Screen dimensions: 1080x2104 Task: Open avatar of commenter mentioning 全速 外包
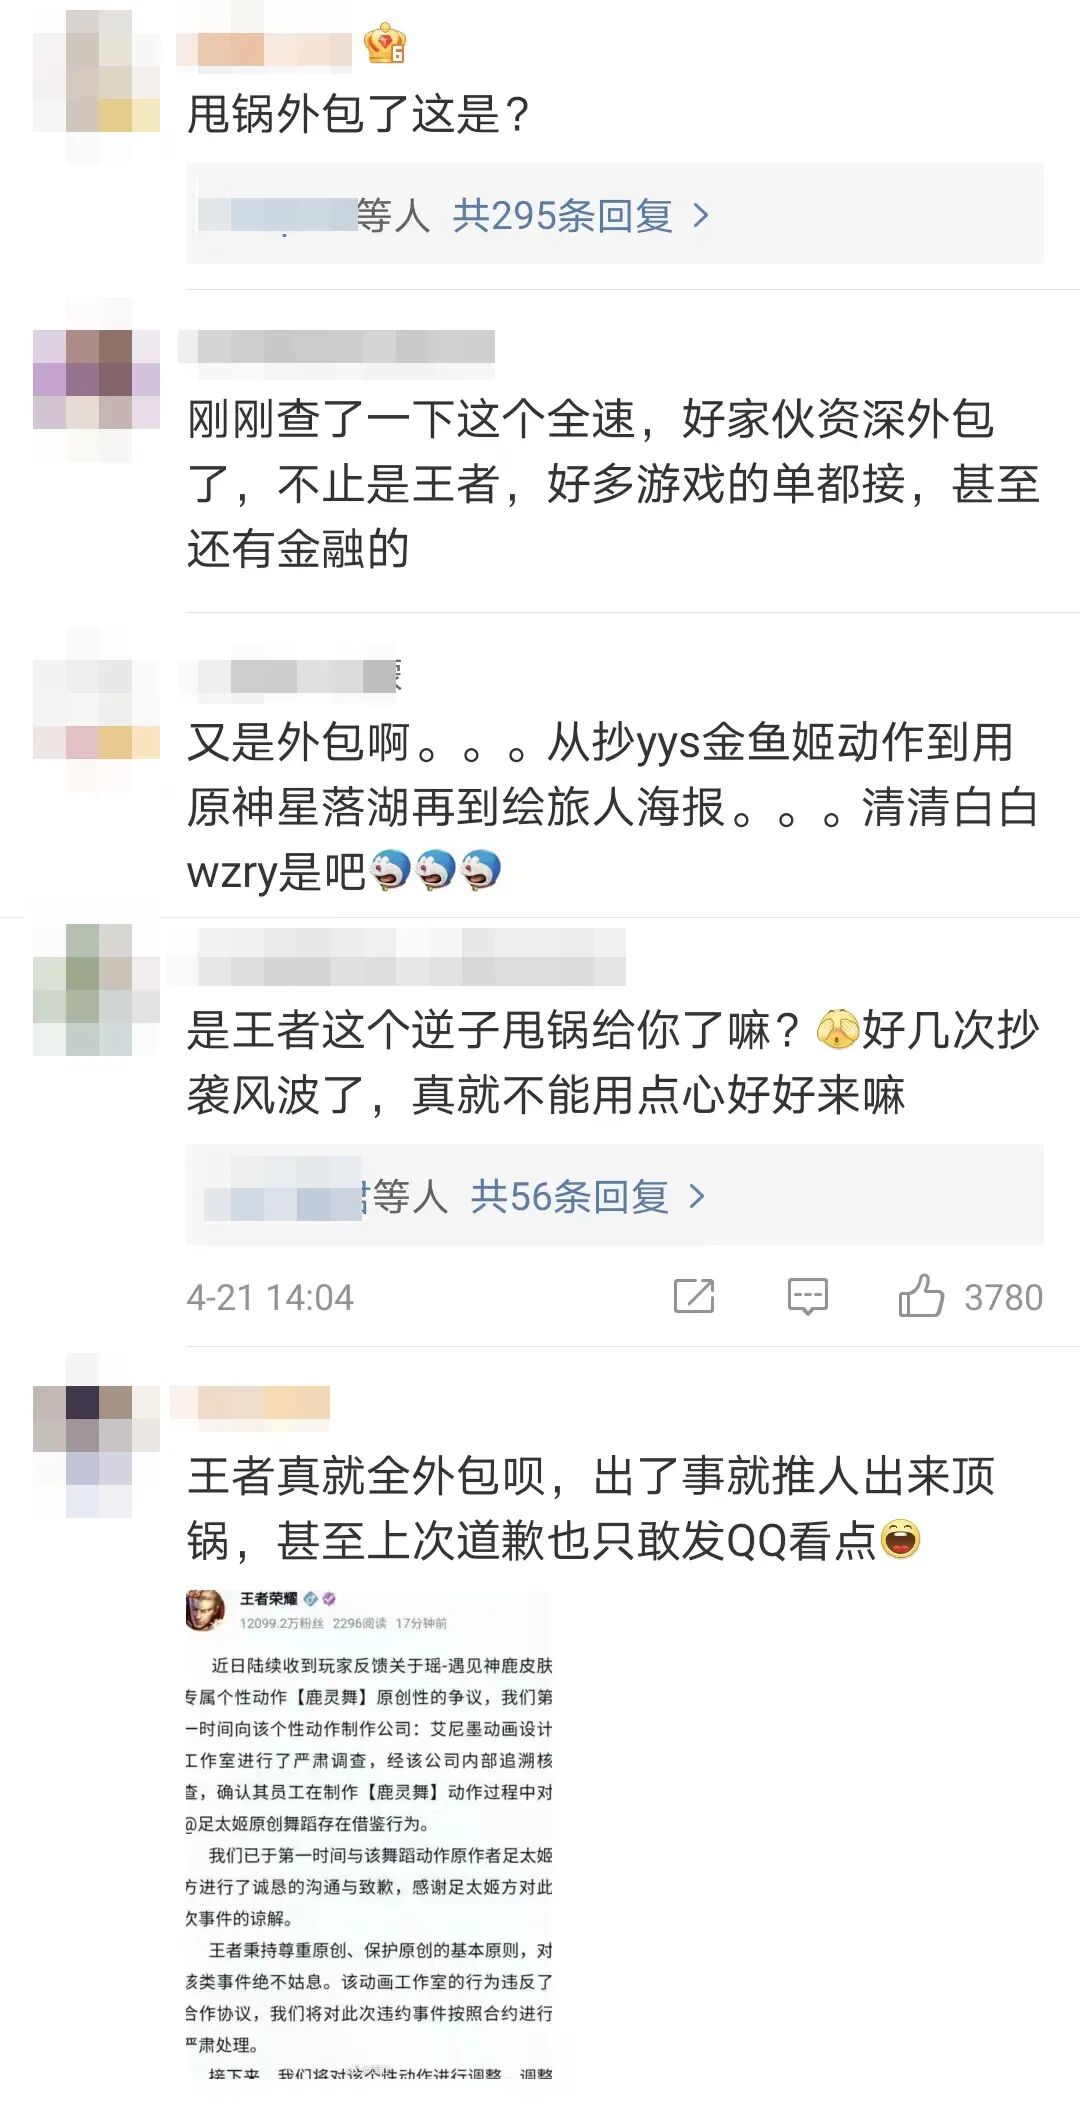coord(97,380)
